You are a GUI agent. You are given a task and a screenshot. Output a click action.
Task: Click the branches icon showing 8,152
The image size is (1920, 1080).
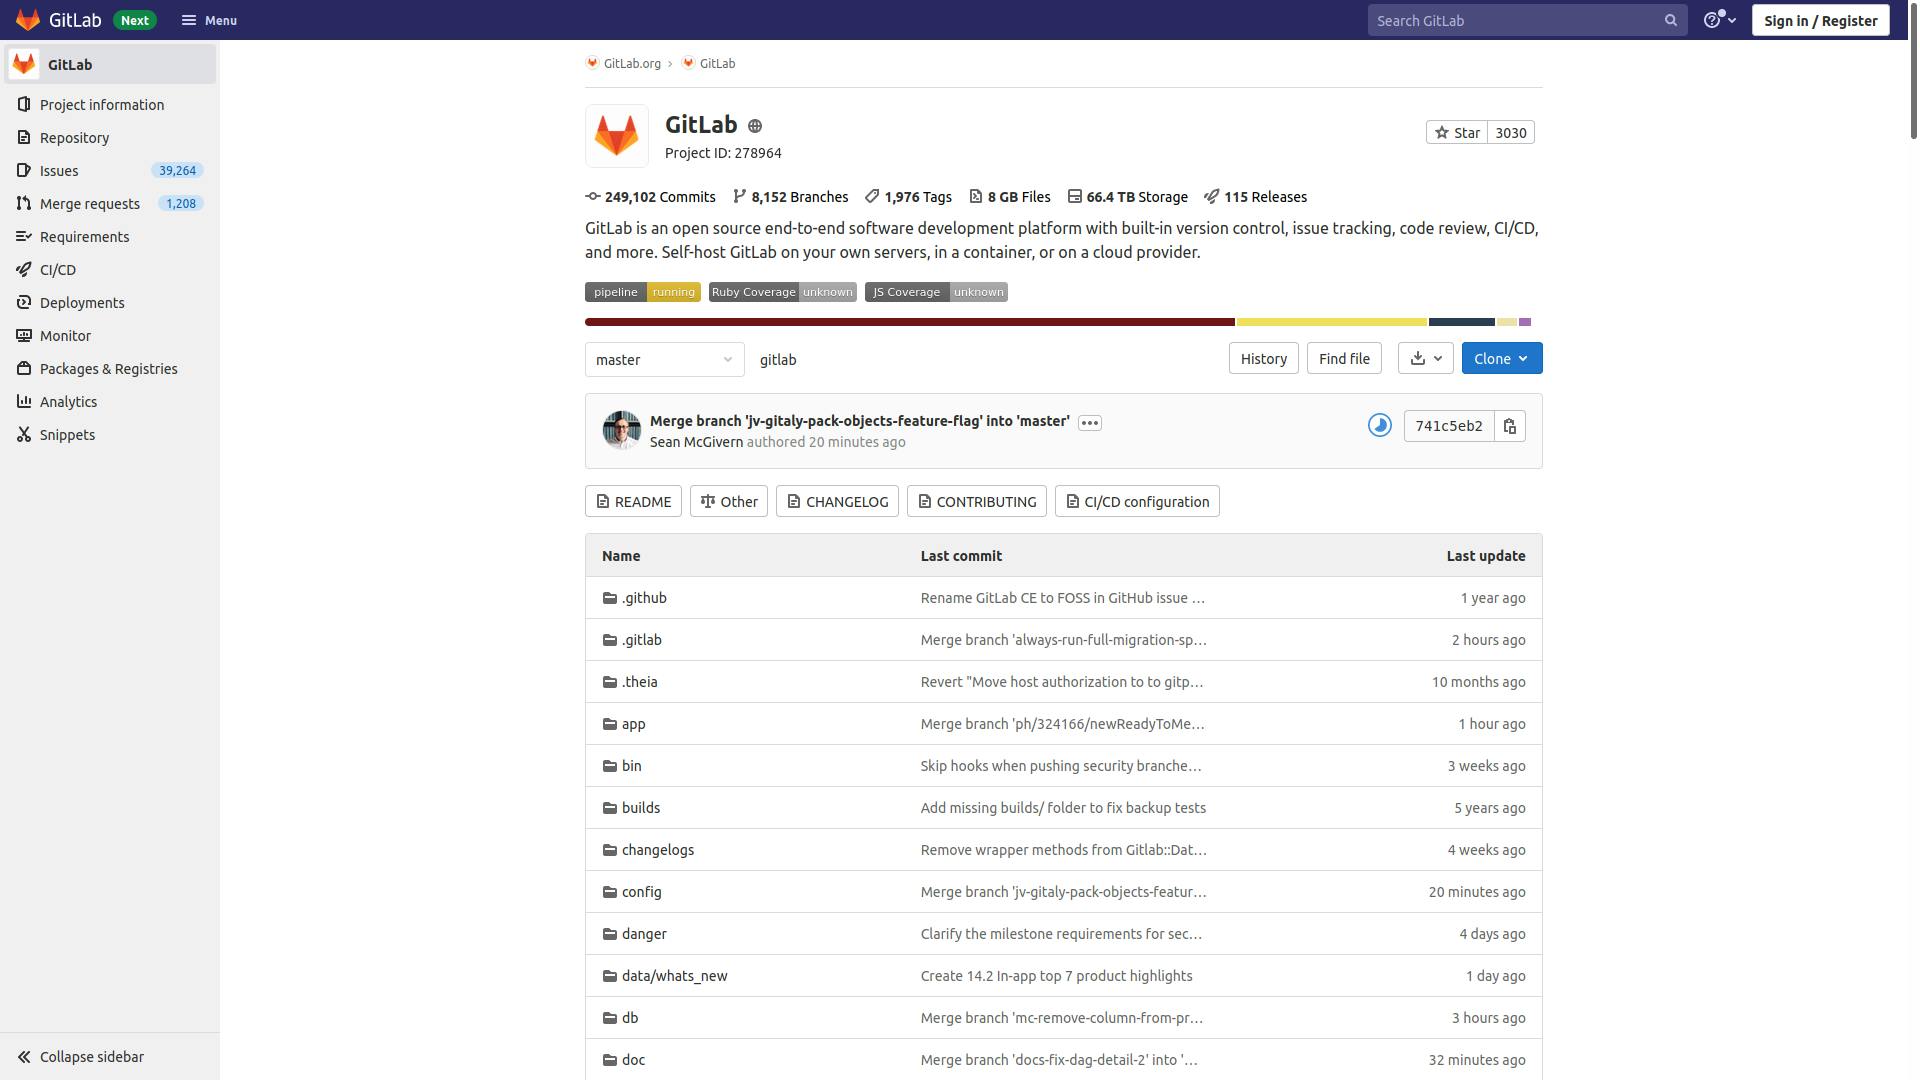coord(738,198)
